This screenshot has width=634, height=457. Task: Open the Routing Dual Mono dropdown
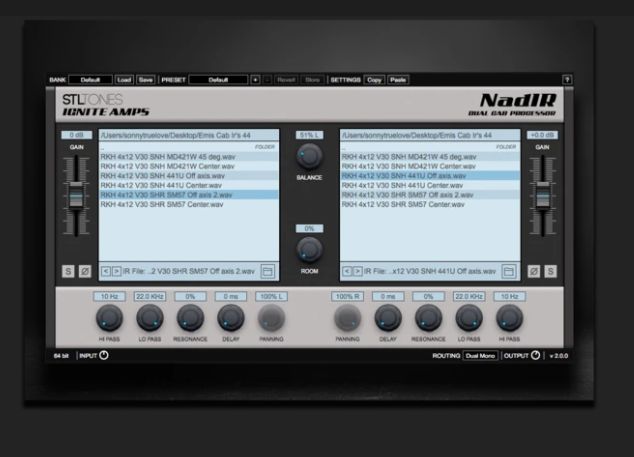[x=480, y=356]
